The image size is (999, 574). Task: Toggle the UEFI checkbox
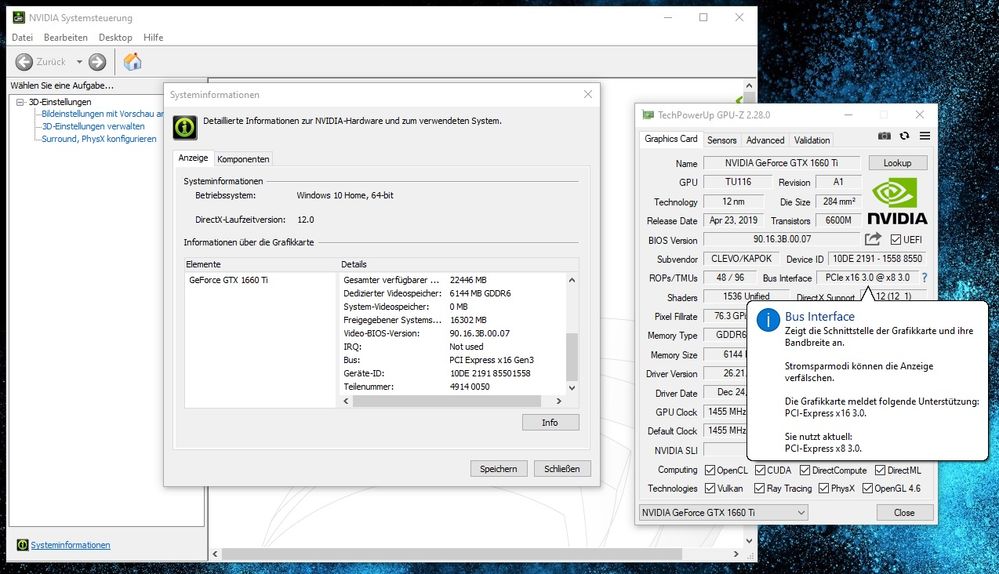coord(896,240)
